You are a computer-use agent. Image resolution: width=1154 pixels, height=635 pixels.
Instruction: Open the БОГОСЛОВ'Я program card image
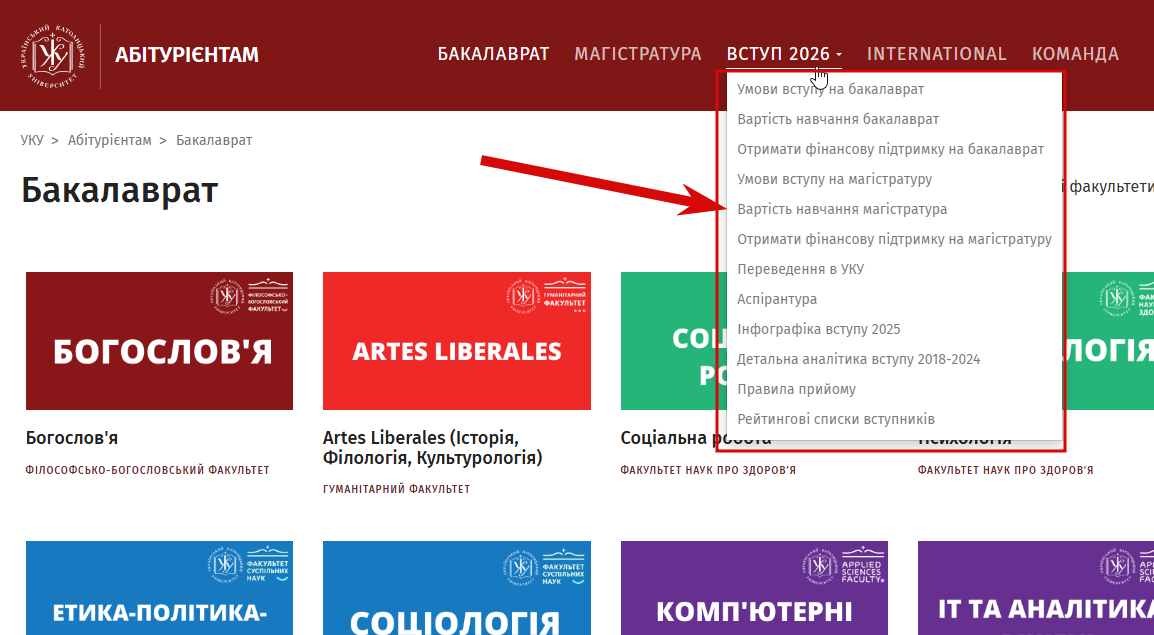(x=159, y=341)
